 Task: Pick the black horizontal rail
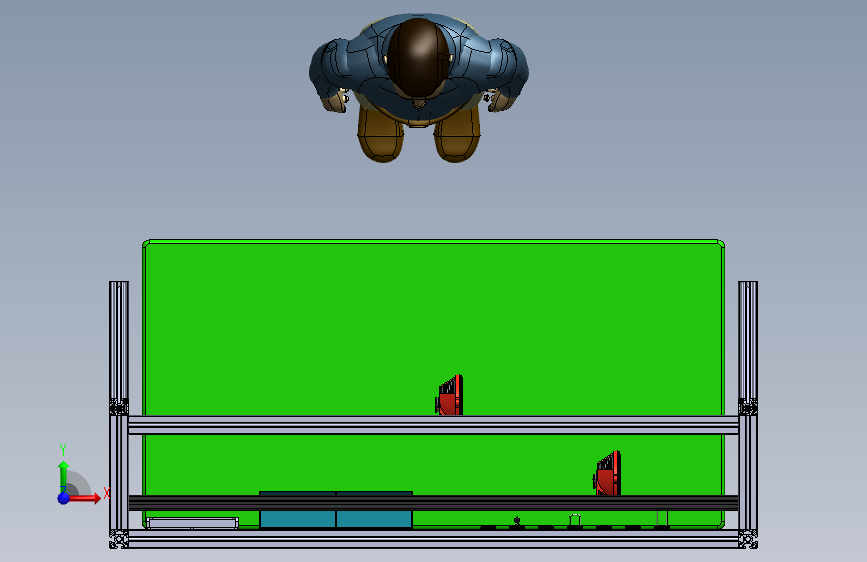pyautogui.click(x=433, y=503)
